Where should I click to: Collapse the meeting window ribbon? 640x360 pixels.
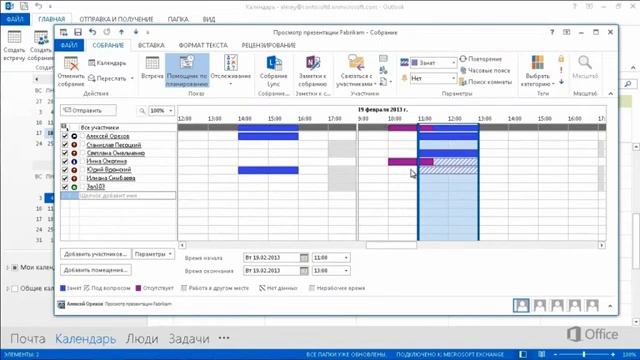[611, 93]
